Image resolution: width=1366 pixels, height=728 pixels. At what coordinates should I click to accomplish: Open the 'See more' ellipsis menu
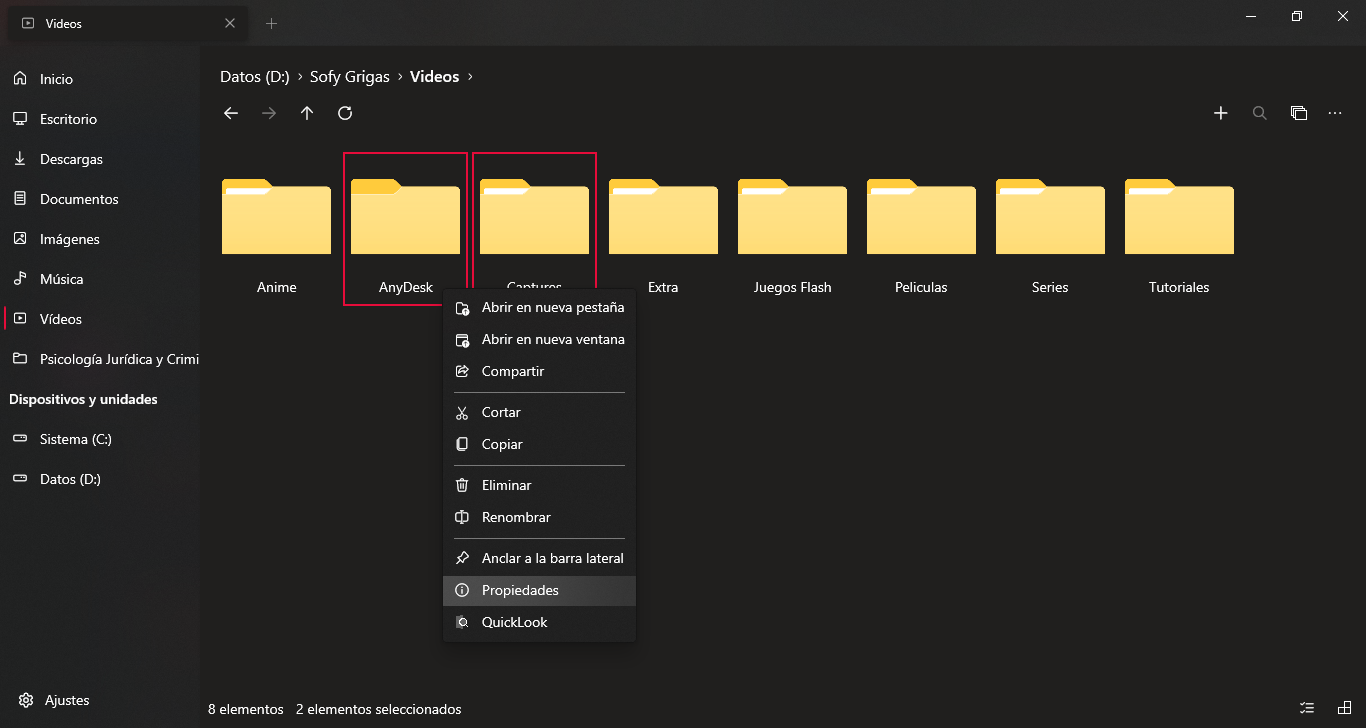click(1334, 113)
